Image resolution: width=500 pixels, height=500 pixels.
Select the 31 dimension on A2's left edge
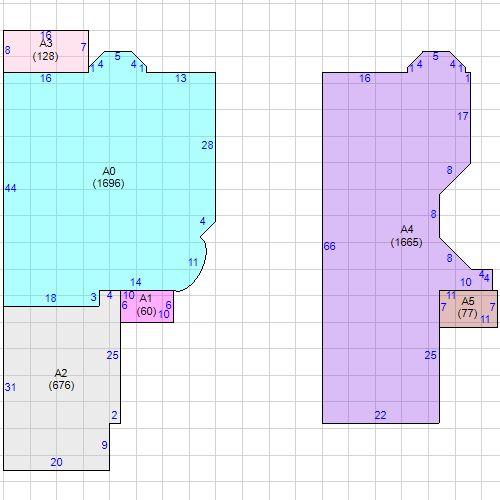10,387
